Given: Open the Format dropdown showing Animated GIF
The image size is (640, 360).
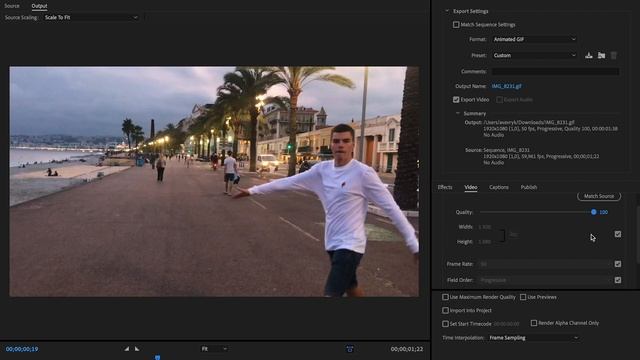Looking at the screenshot, I should click(534, 39).
